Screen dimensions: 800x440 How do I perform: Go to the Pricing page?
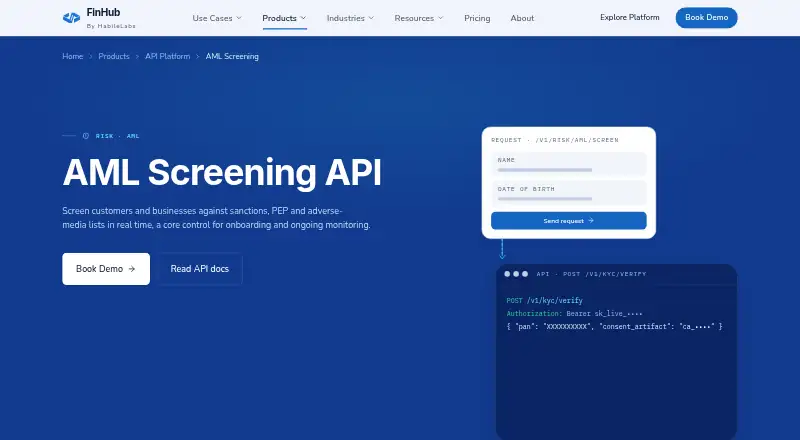pos(477,18)
